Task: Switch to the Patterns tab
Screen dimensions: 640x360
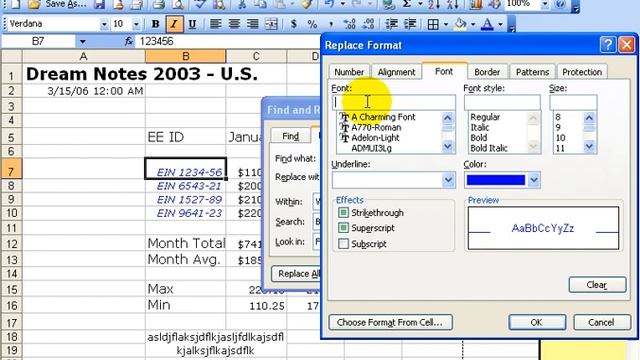Action: tap(532, 72)
